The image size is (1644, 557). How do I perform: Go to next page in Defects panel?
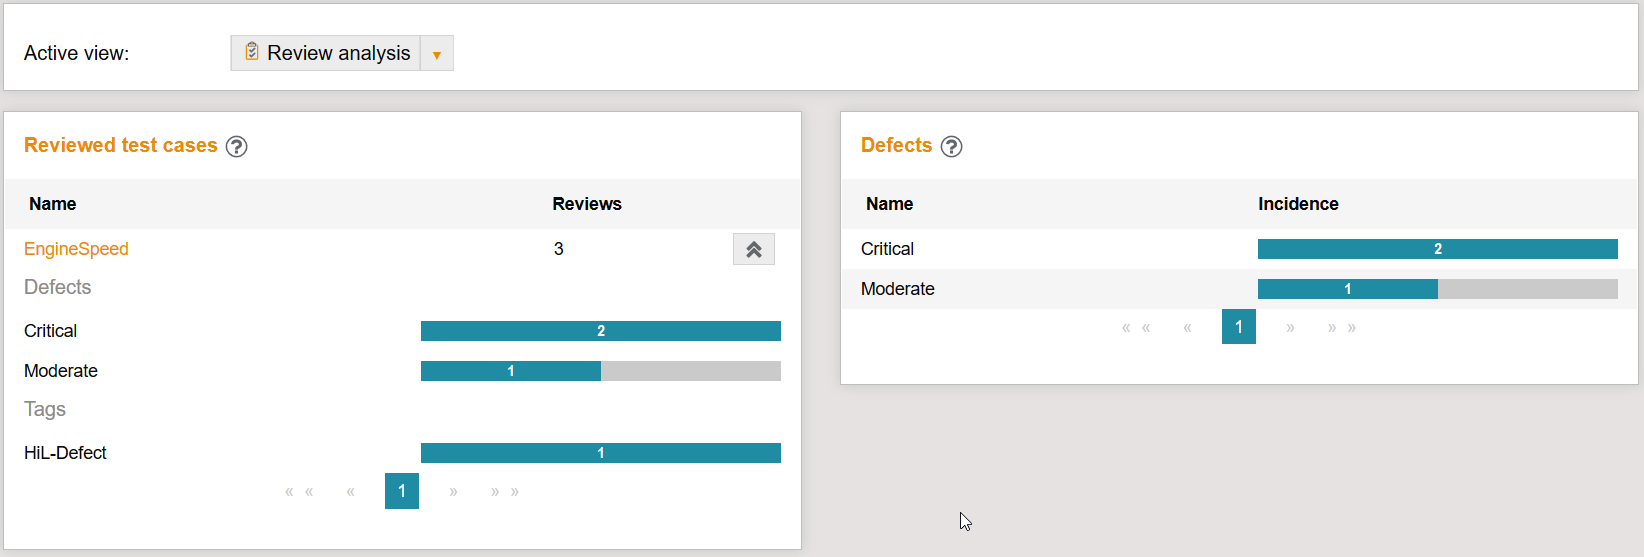tap(1290, 327)
